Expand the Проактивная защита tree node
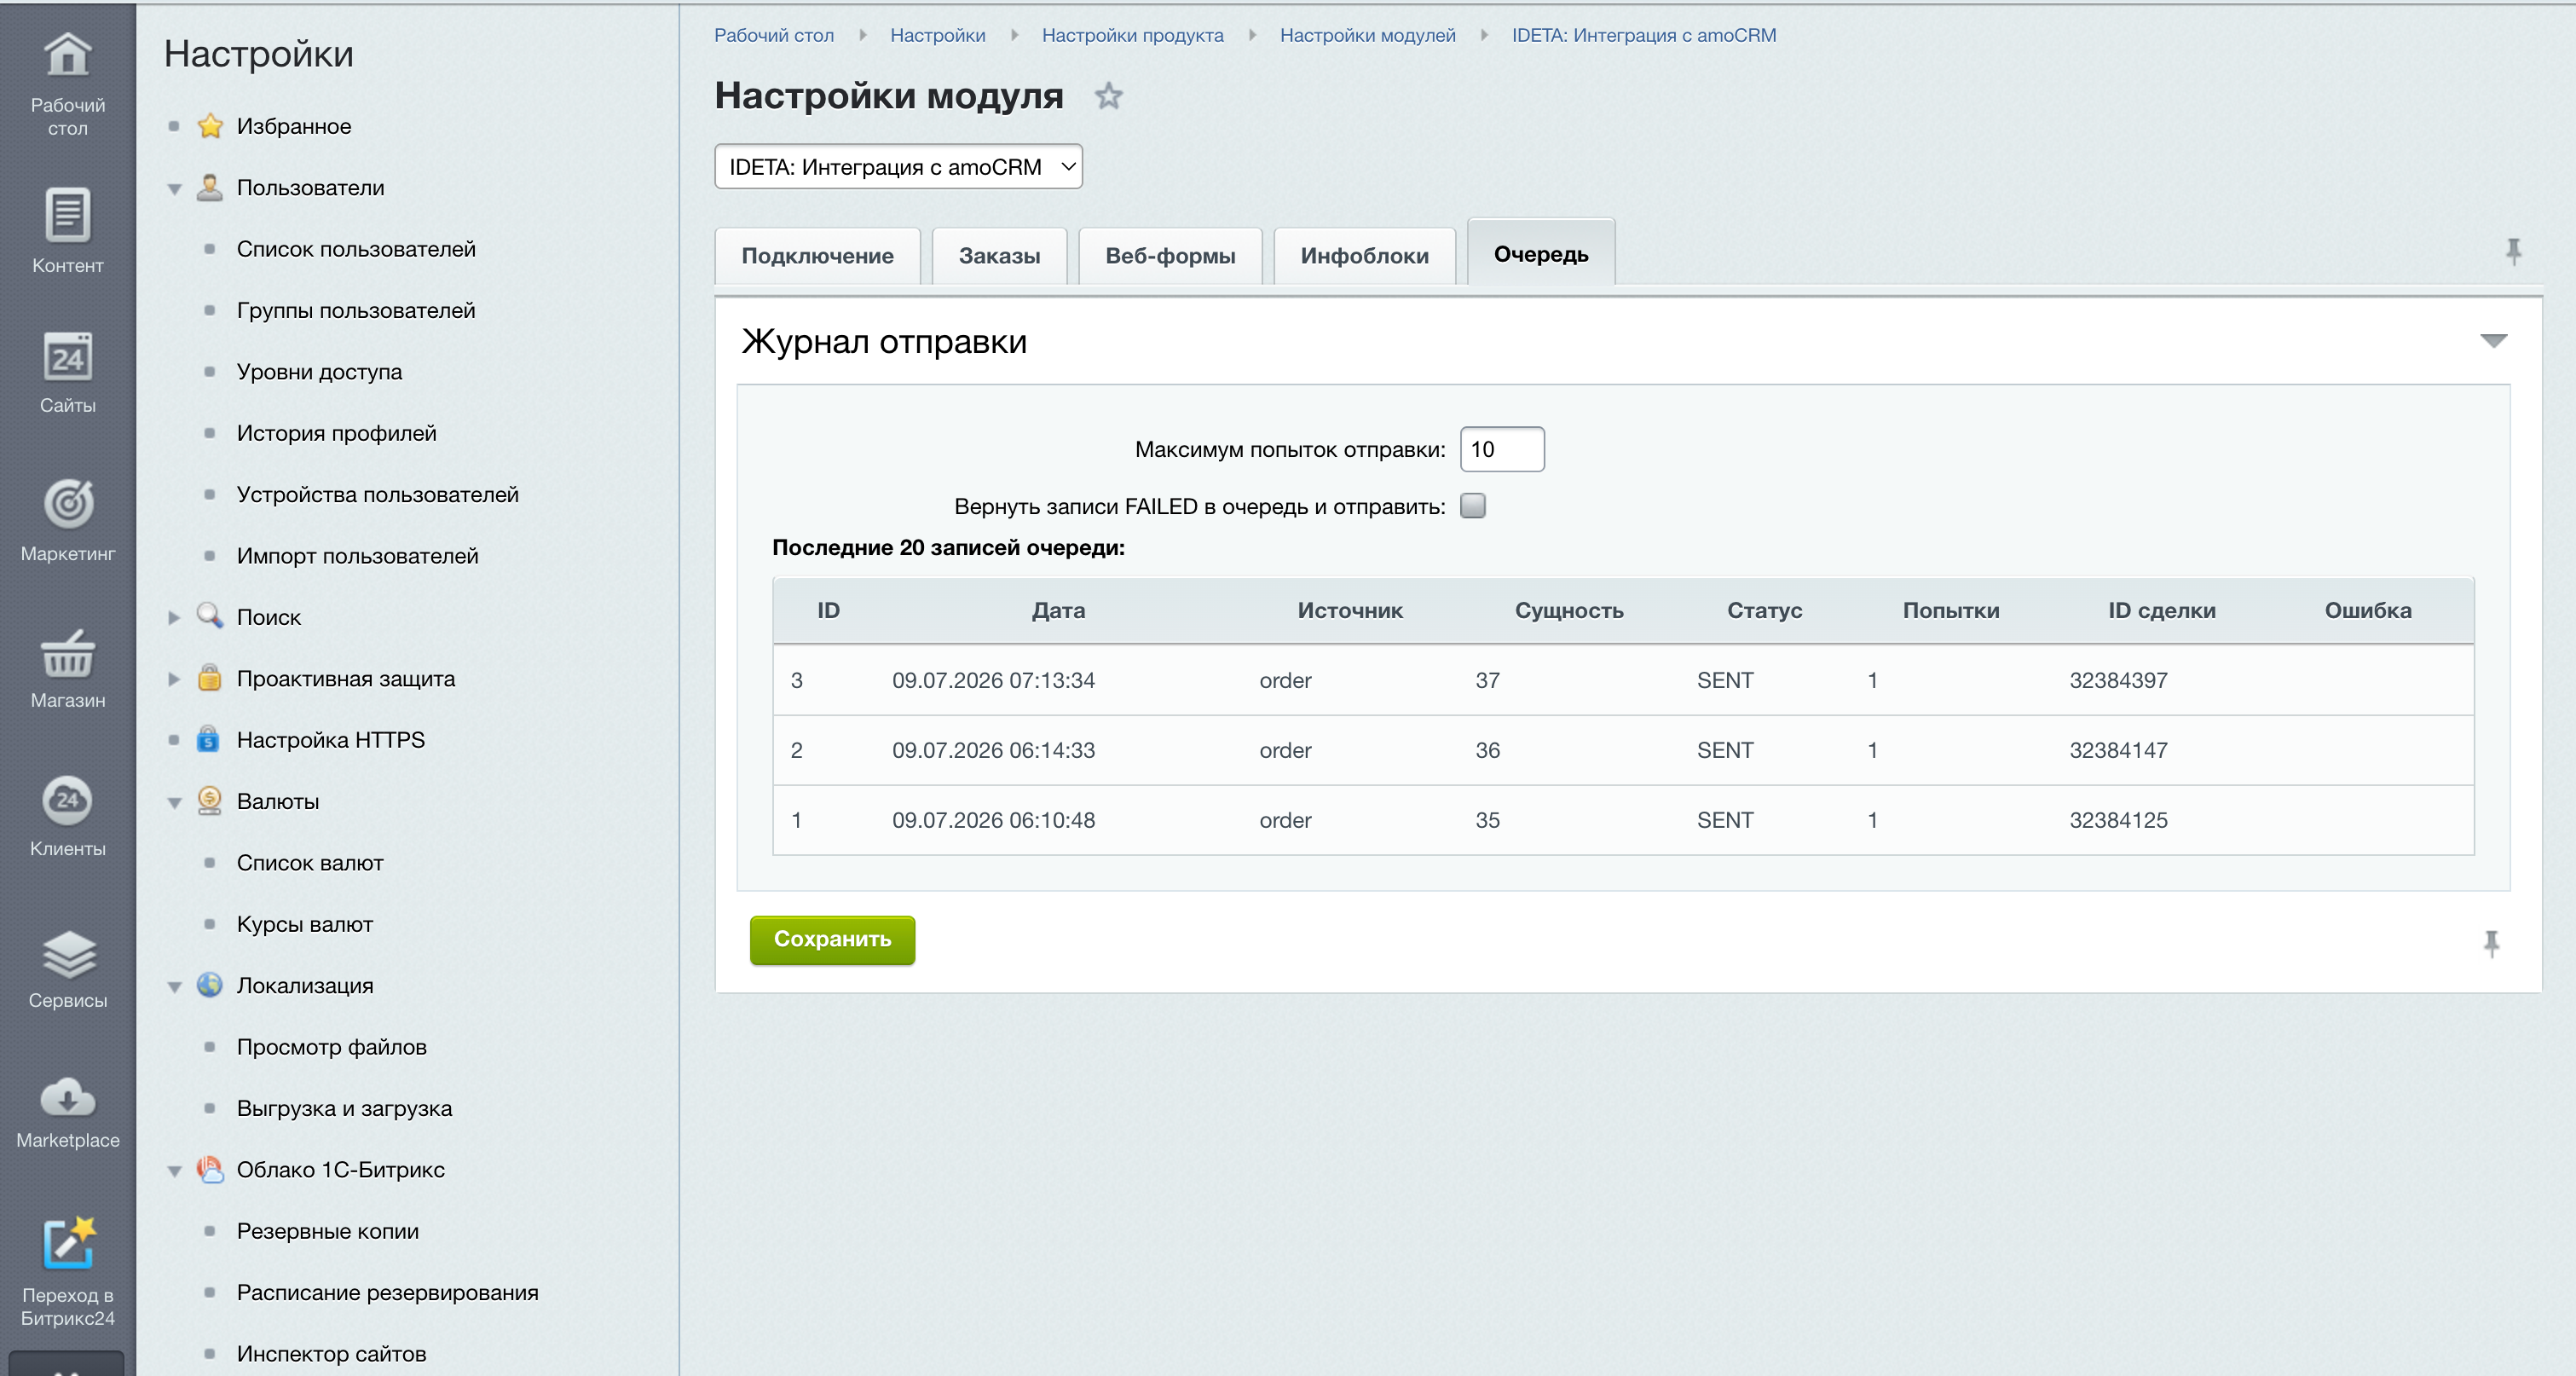Viewport: 2576px width, 1376px height. [174, 679]
